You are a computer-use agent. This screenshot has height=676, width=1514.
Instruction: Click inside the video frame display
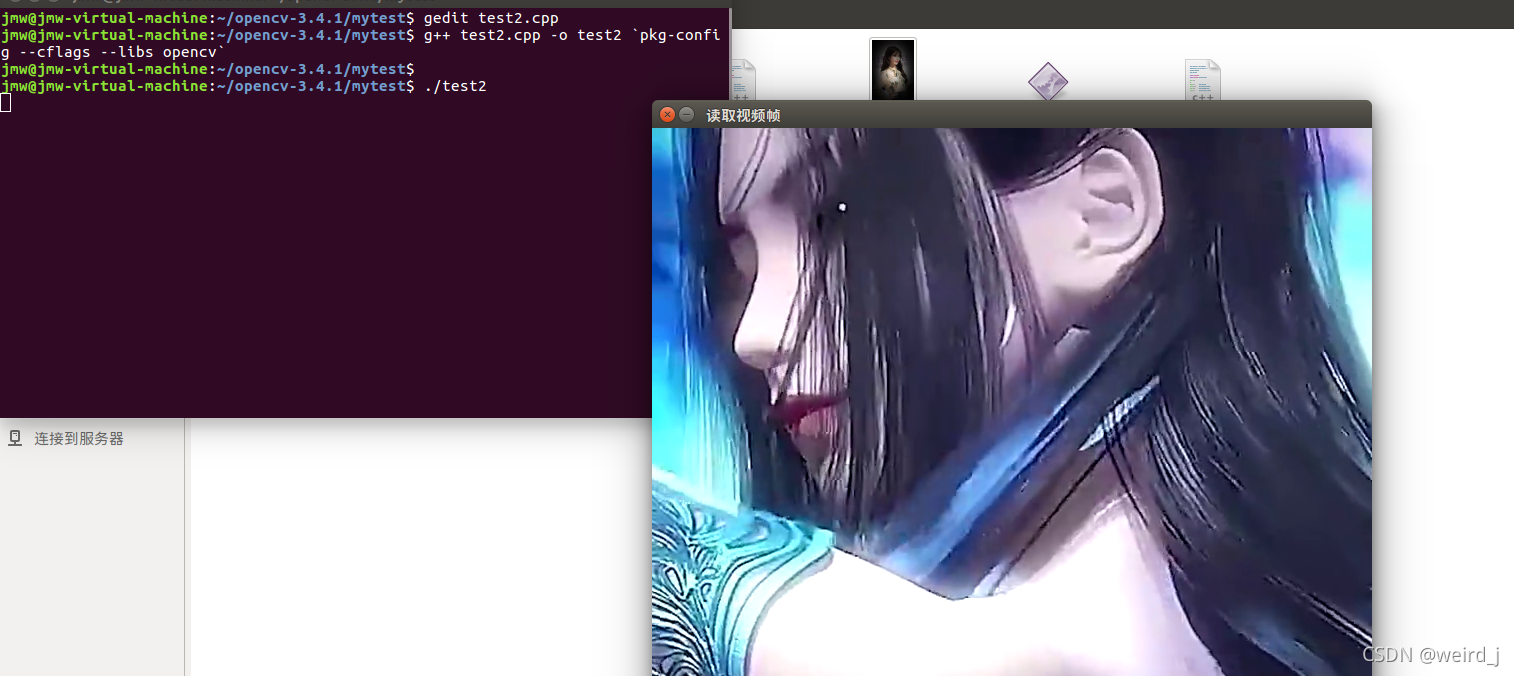coord(1011,402)
